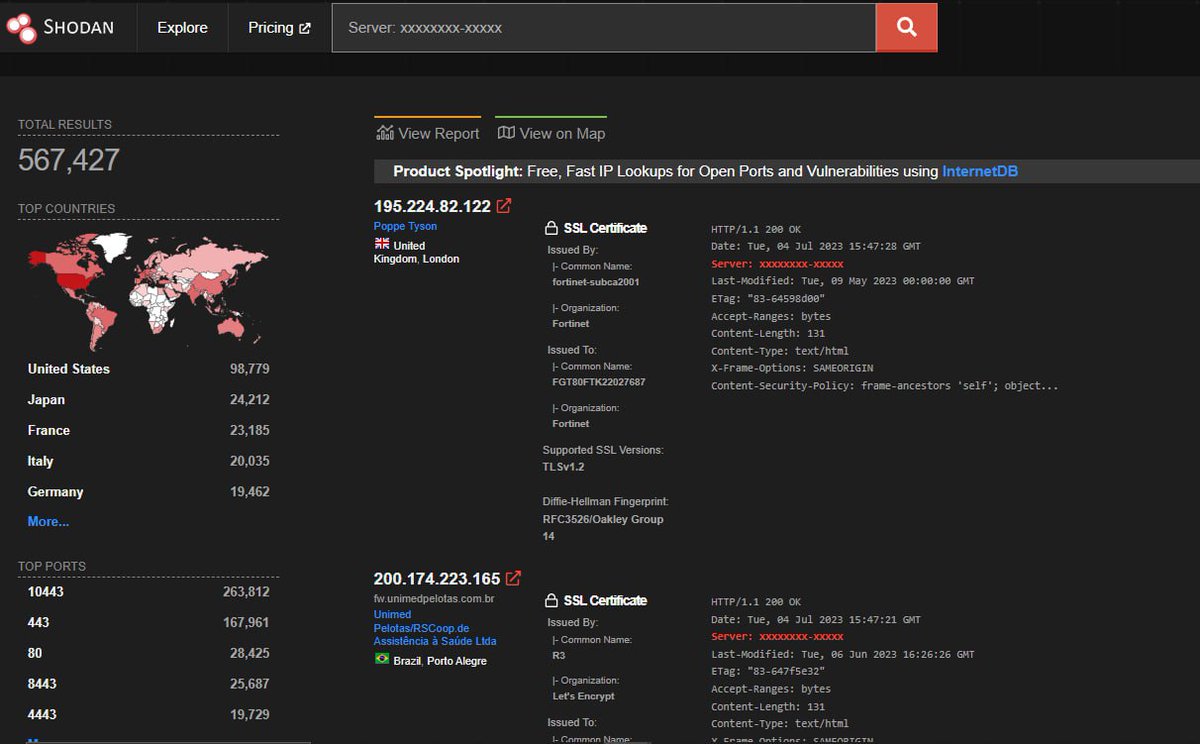Open the View on Map tab

pos(551,133)
